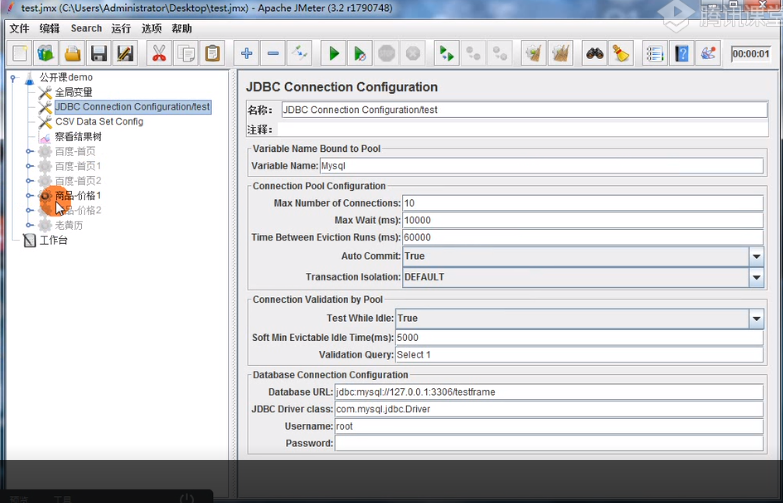Viewport: 783px width, 503px height.
Task: Click the Help question mark icon
Action: 682,53
